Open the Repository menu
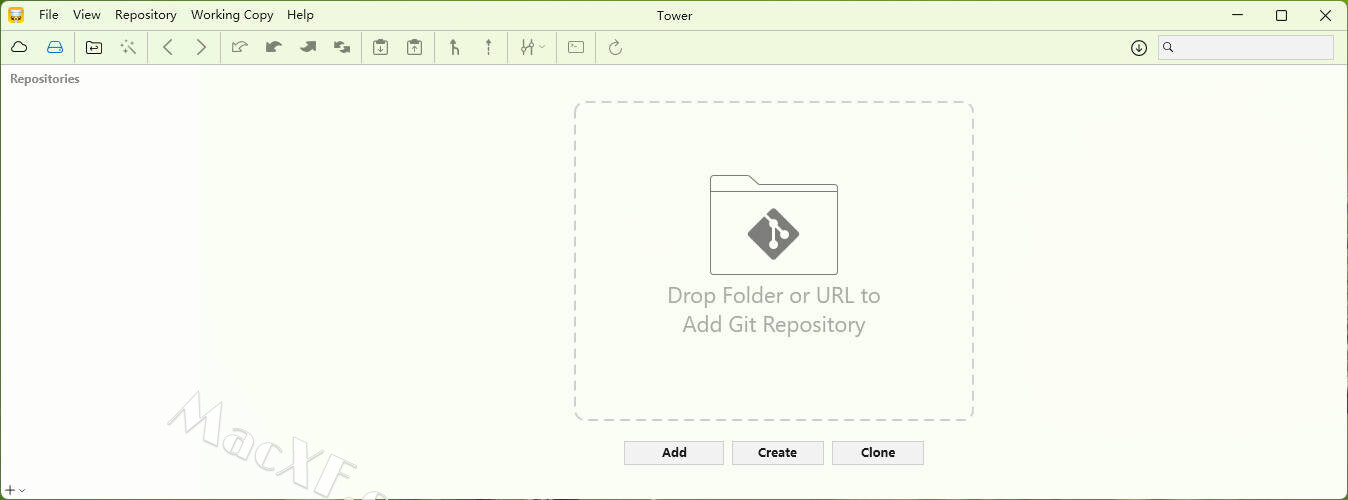Screen dimensions: 1348x500 pos(146,15)
